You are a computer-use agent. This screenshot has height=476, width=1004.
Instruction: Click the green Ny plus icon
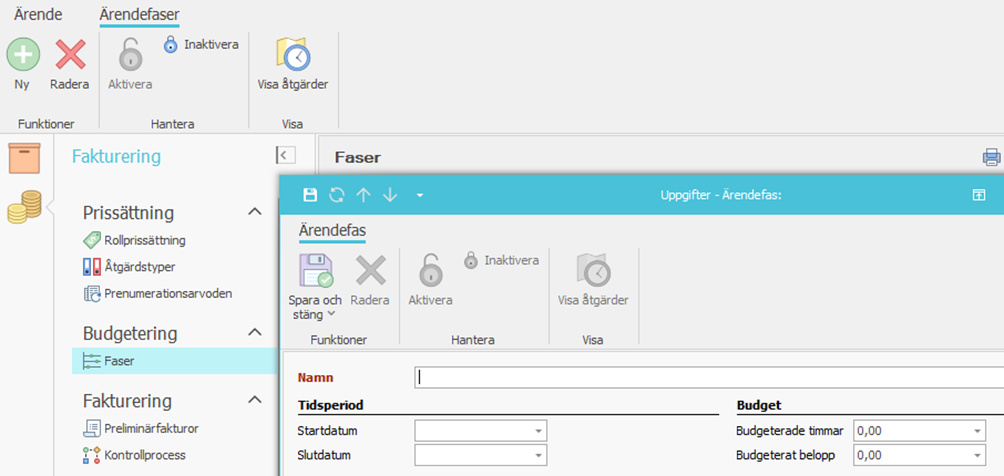click(23, 54)
